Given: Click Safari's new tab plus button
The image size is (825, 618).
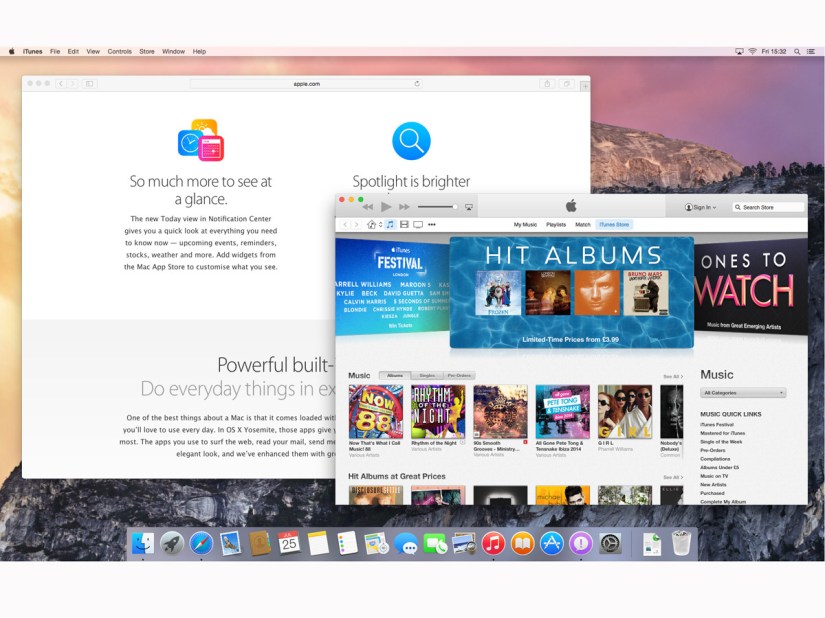Looking at the screenshot, I should (585, 86).
